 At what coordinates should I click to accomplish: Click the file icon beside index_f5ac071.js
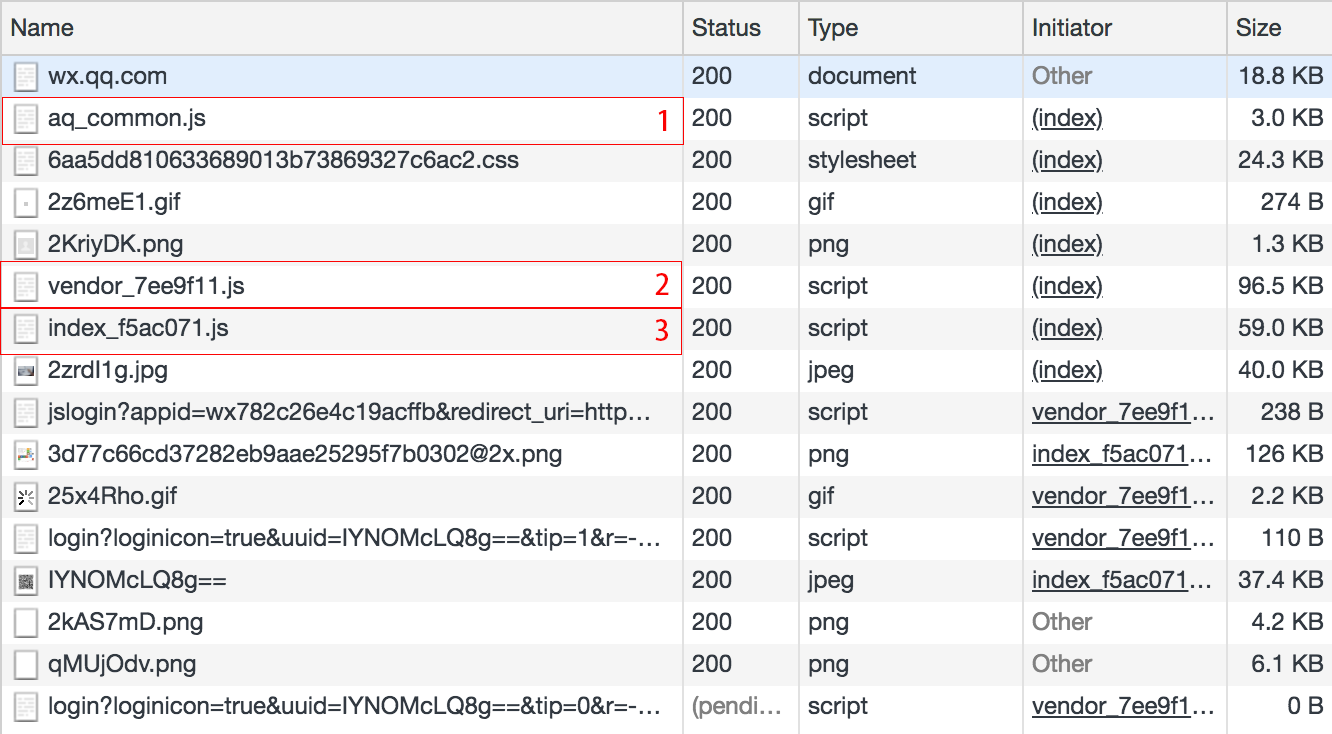(26, 329)
